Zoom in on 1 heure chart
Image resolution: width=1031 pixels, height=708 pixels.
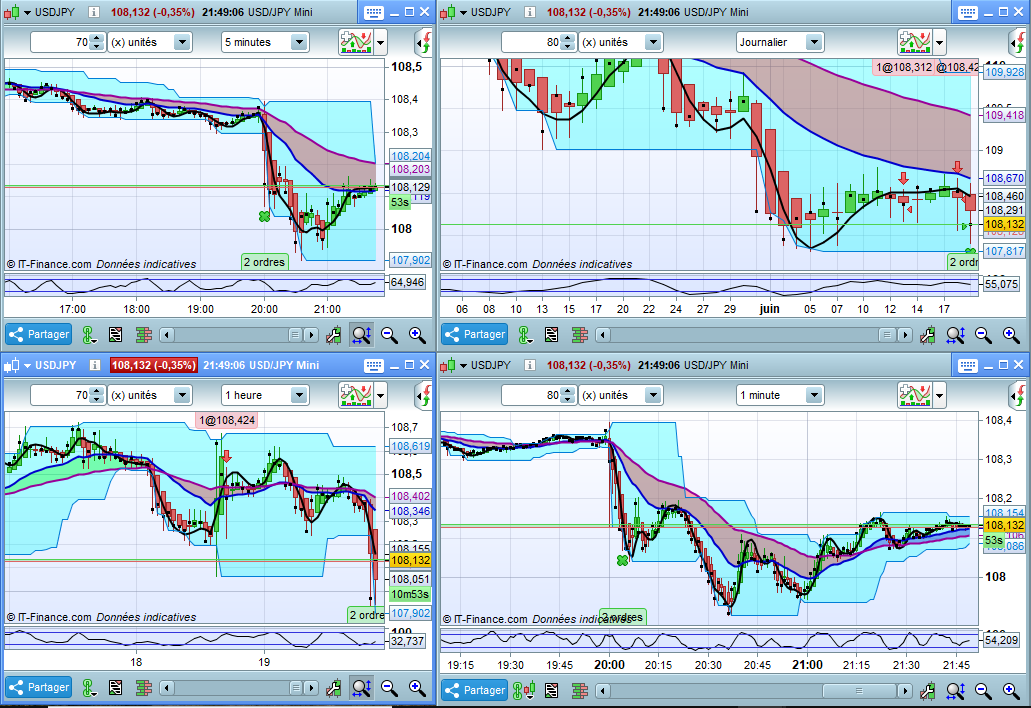[x=418, y=688]
